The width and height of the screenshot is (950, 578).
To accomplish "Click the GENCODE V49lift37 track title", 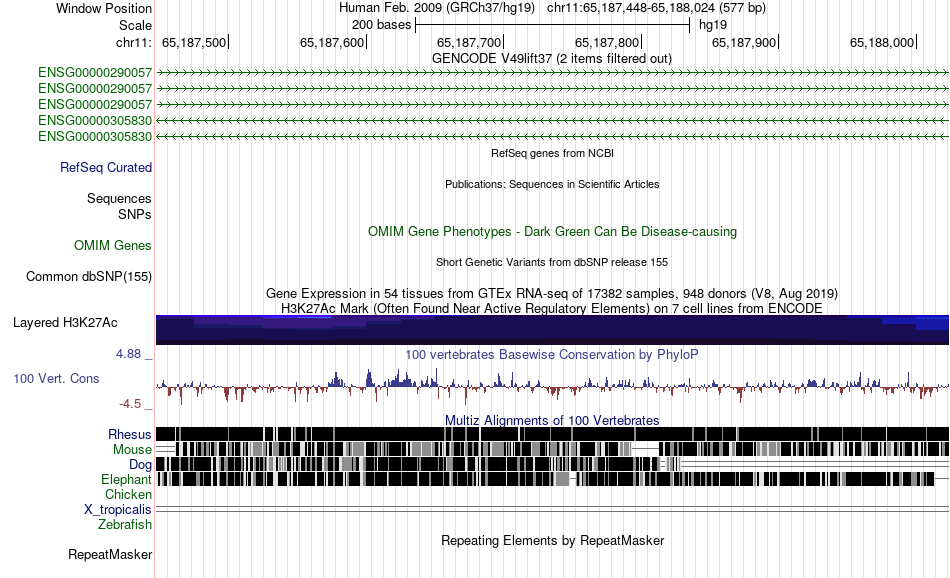I will (x=551, y=59).
